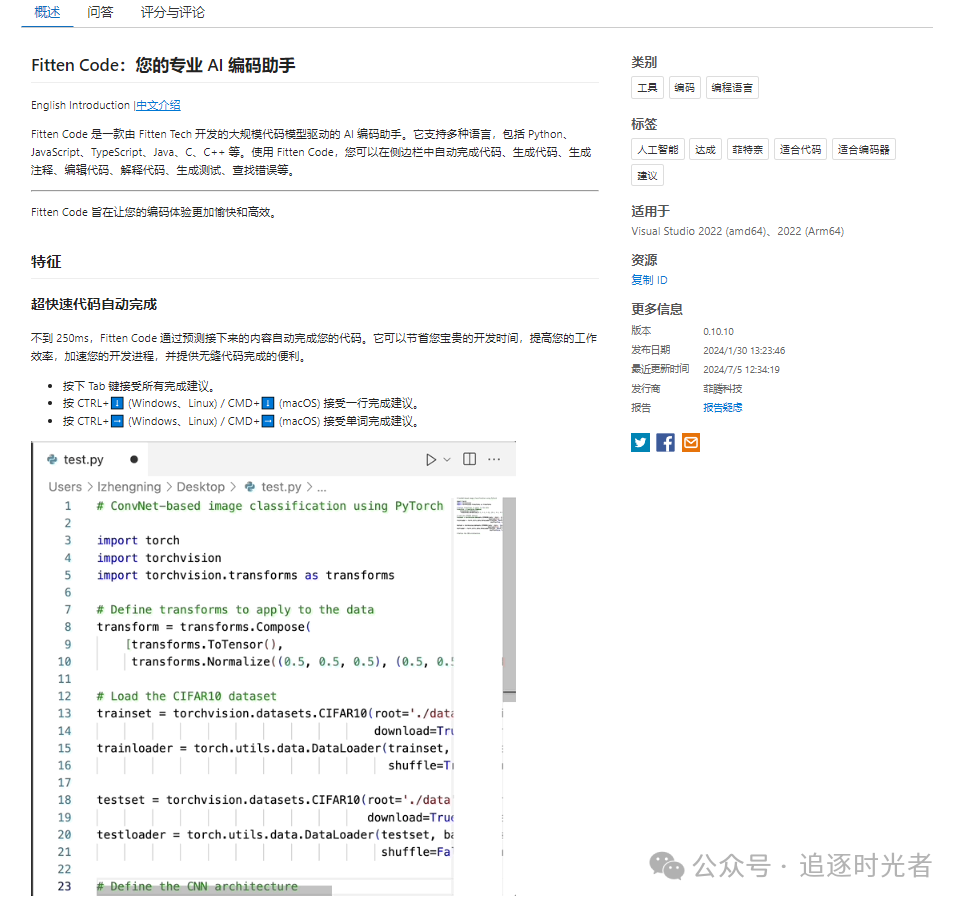Open the run options dropdown arrow

pos(447,459)
